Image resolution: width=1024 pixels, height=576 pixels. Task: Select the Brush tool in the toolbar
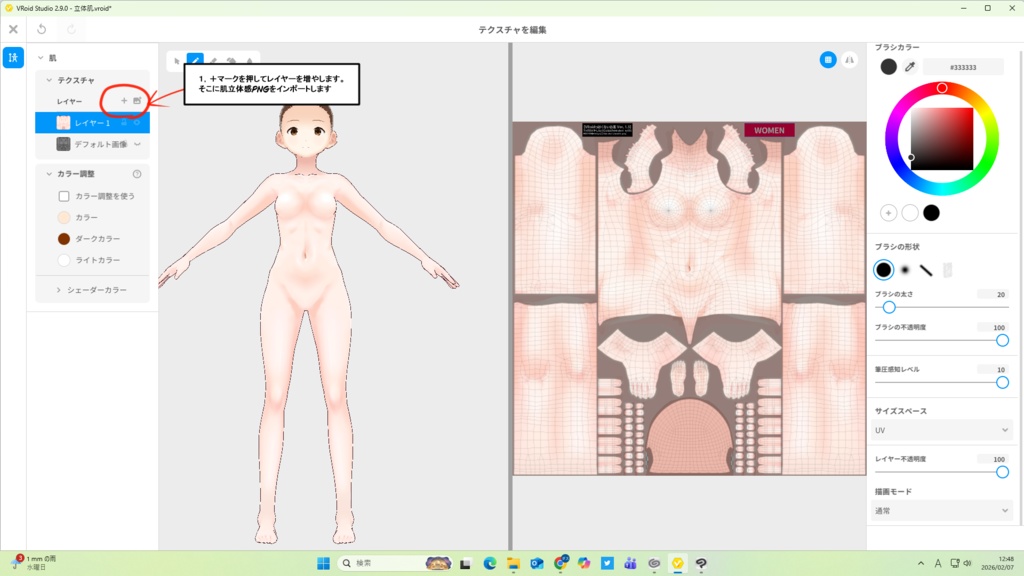(x=195, y=58)
